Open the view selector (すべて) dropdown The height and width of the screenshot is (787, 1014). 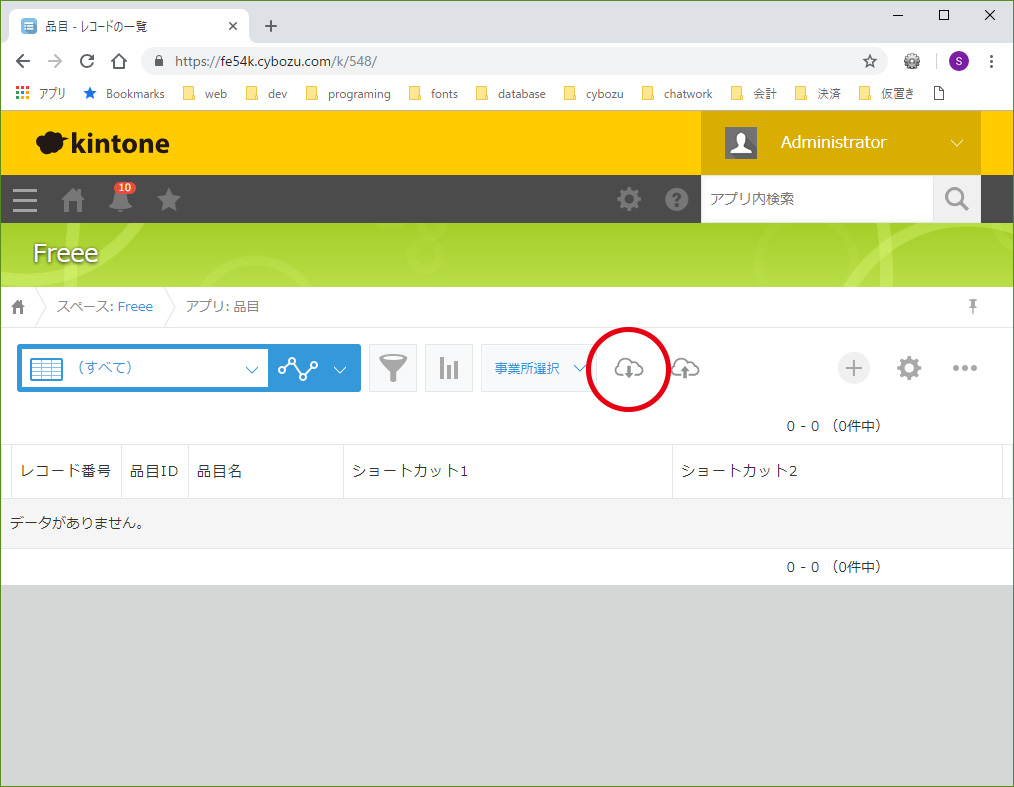tap(144, 368)
